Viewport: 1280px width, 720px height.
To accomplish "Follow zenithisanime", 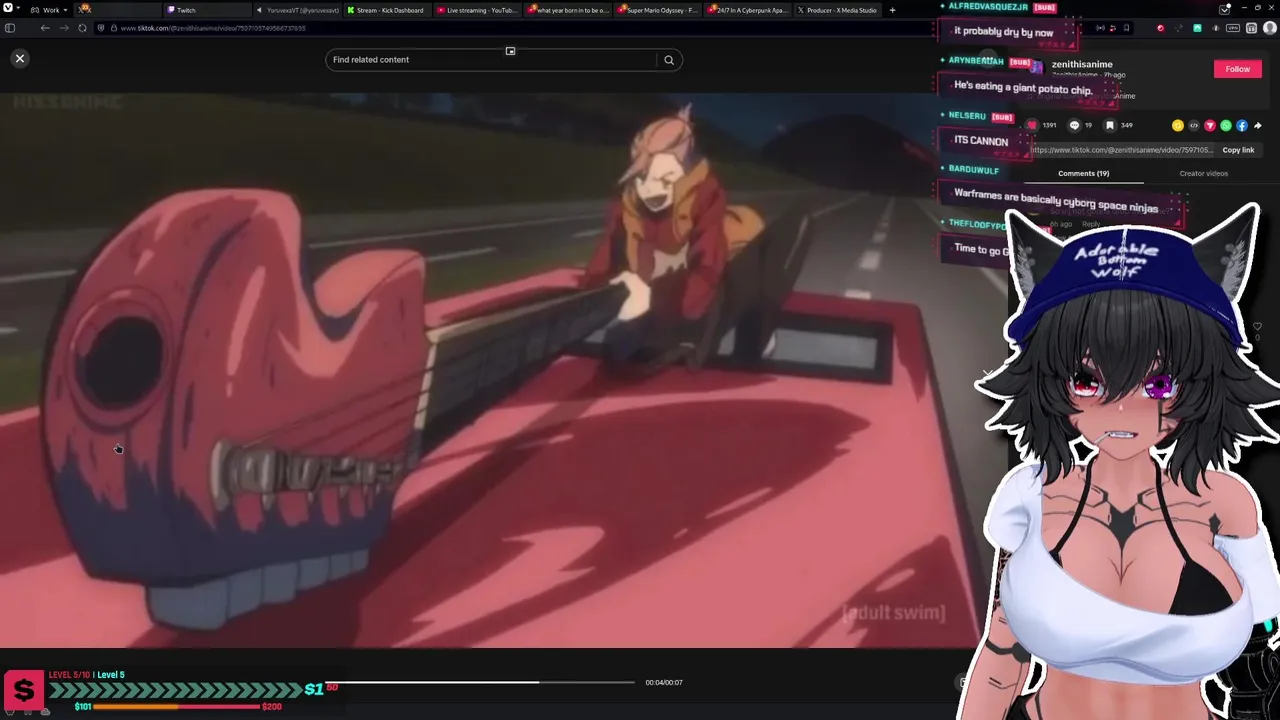I will click(x=1237, y=69).
